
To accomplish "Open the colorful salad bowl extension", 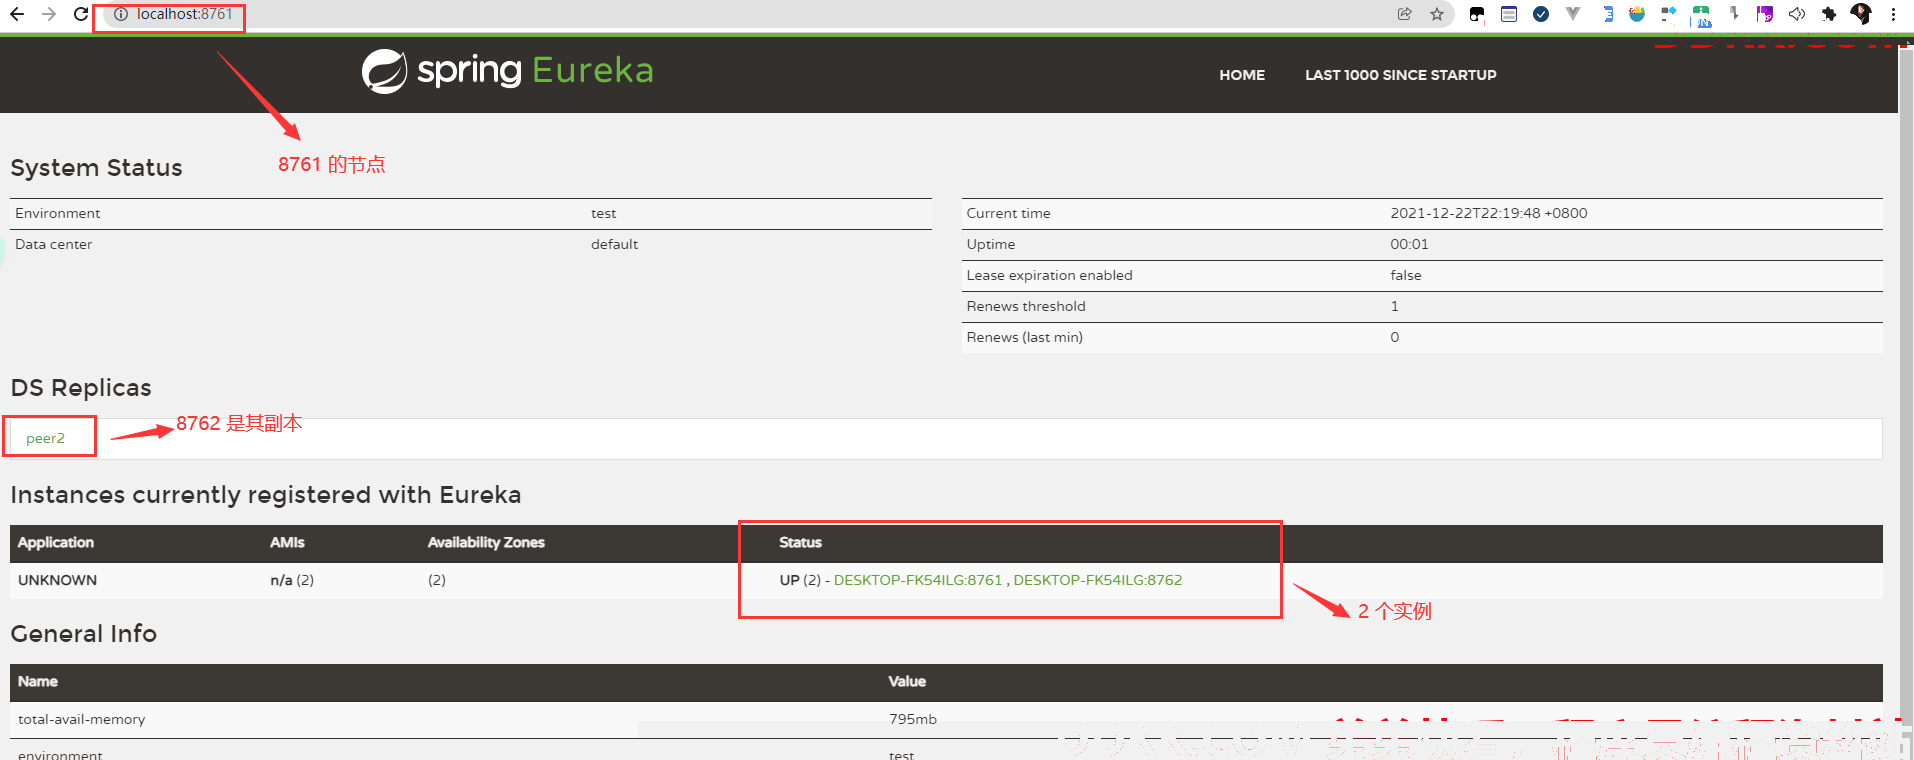I will tap(1637, 14).
